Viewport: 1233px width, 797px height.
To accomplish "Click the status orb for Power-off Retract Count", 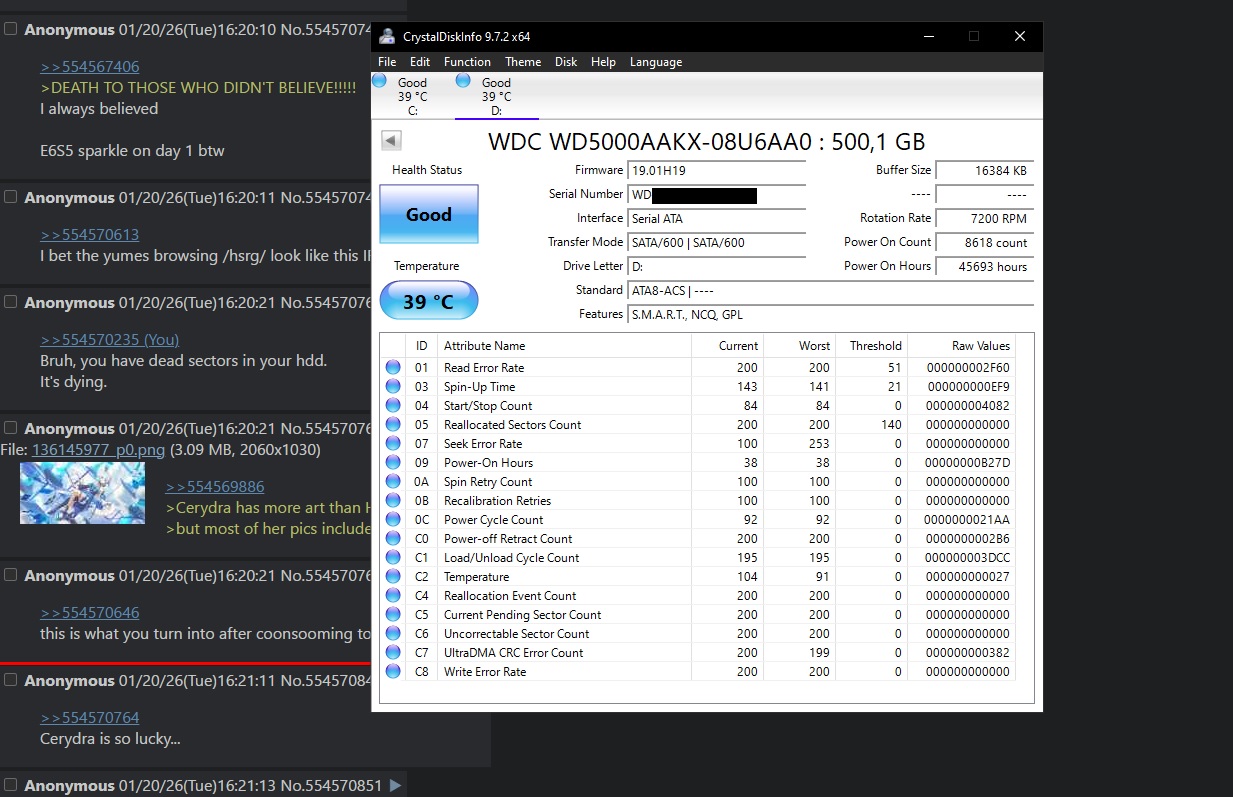I will pos(393,539).
